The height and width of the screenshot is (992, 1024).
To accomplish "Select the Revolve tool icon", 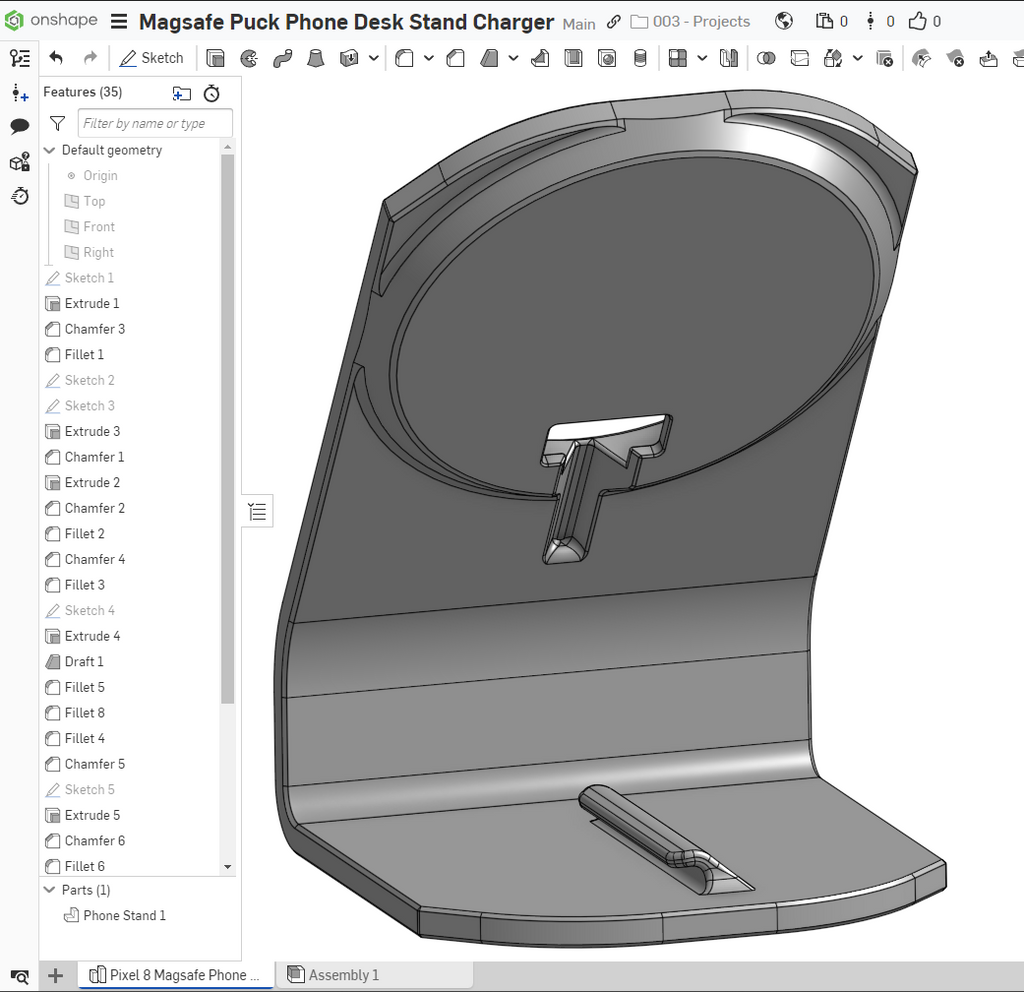I will (249, 59).
